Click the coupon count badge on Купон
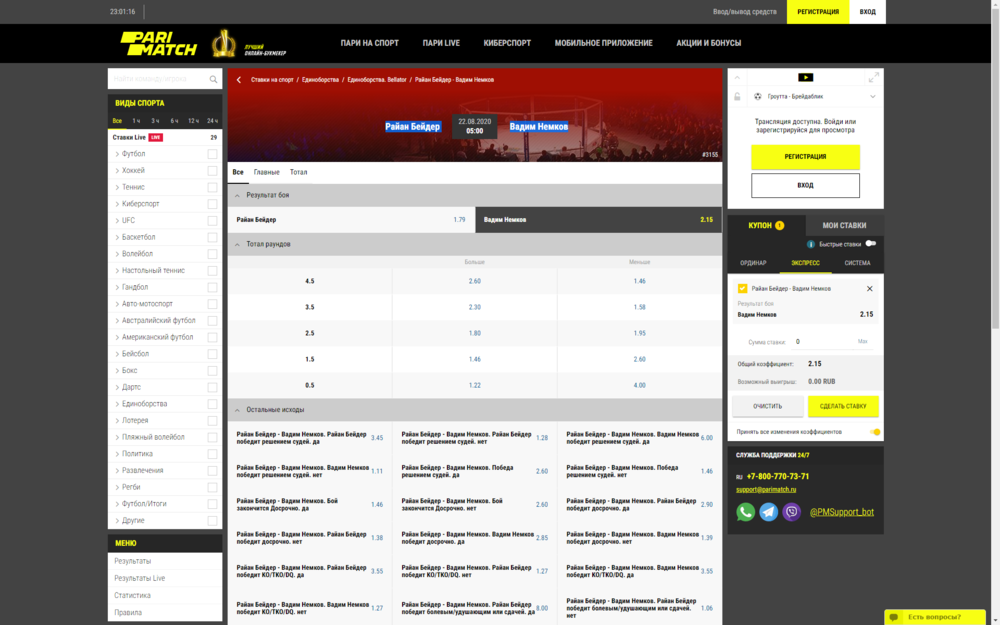This screenshot has width=1000, height=625. click(x=779, y=225)
